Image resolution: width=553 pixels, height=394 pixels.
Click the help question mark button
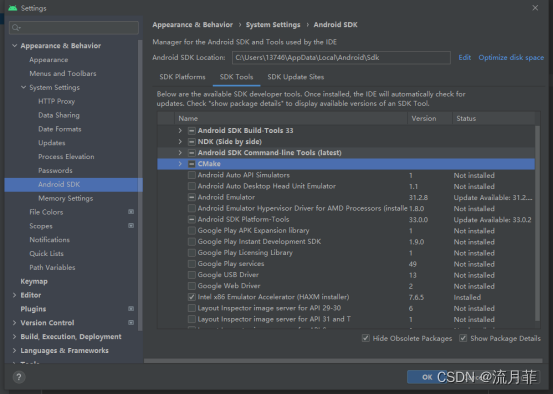(x=19, y=377)
